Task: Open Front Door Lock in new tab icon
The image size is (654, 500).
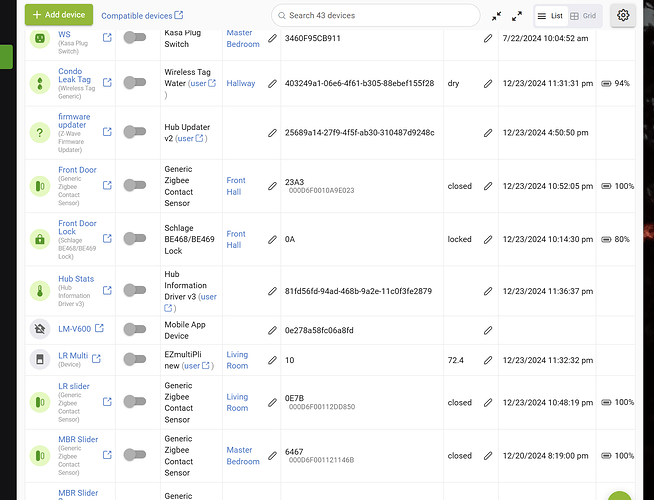Action: pyautogui.click(x=107, y=239)
